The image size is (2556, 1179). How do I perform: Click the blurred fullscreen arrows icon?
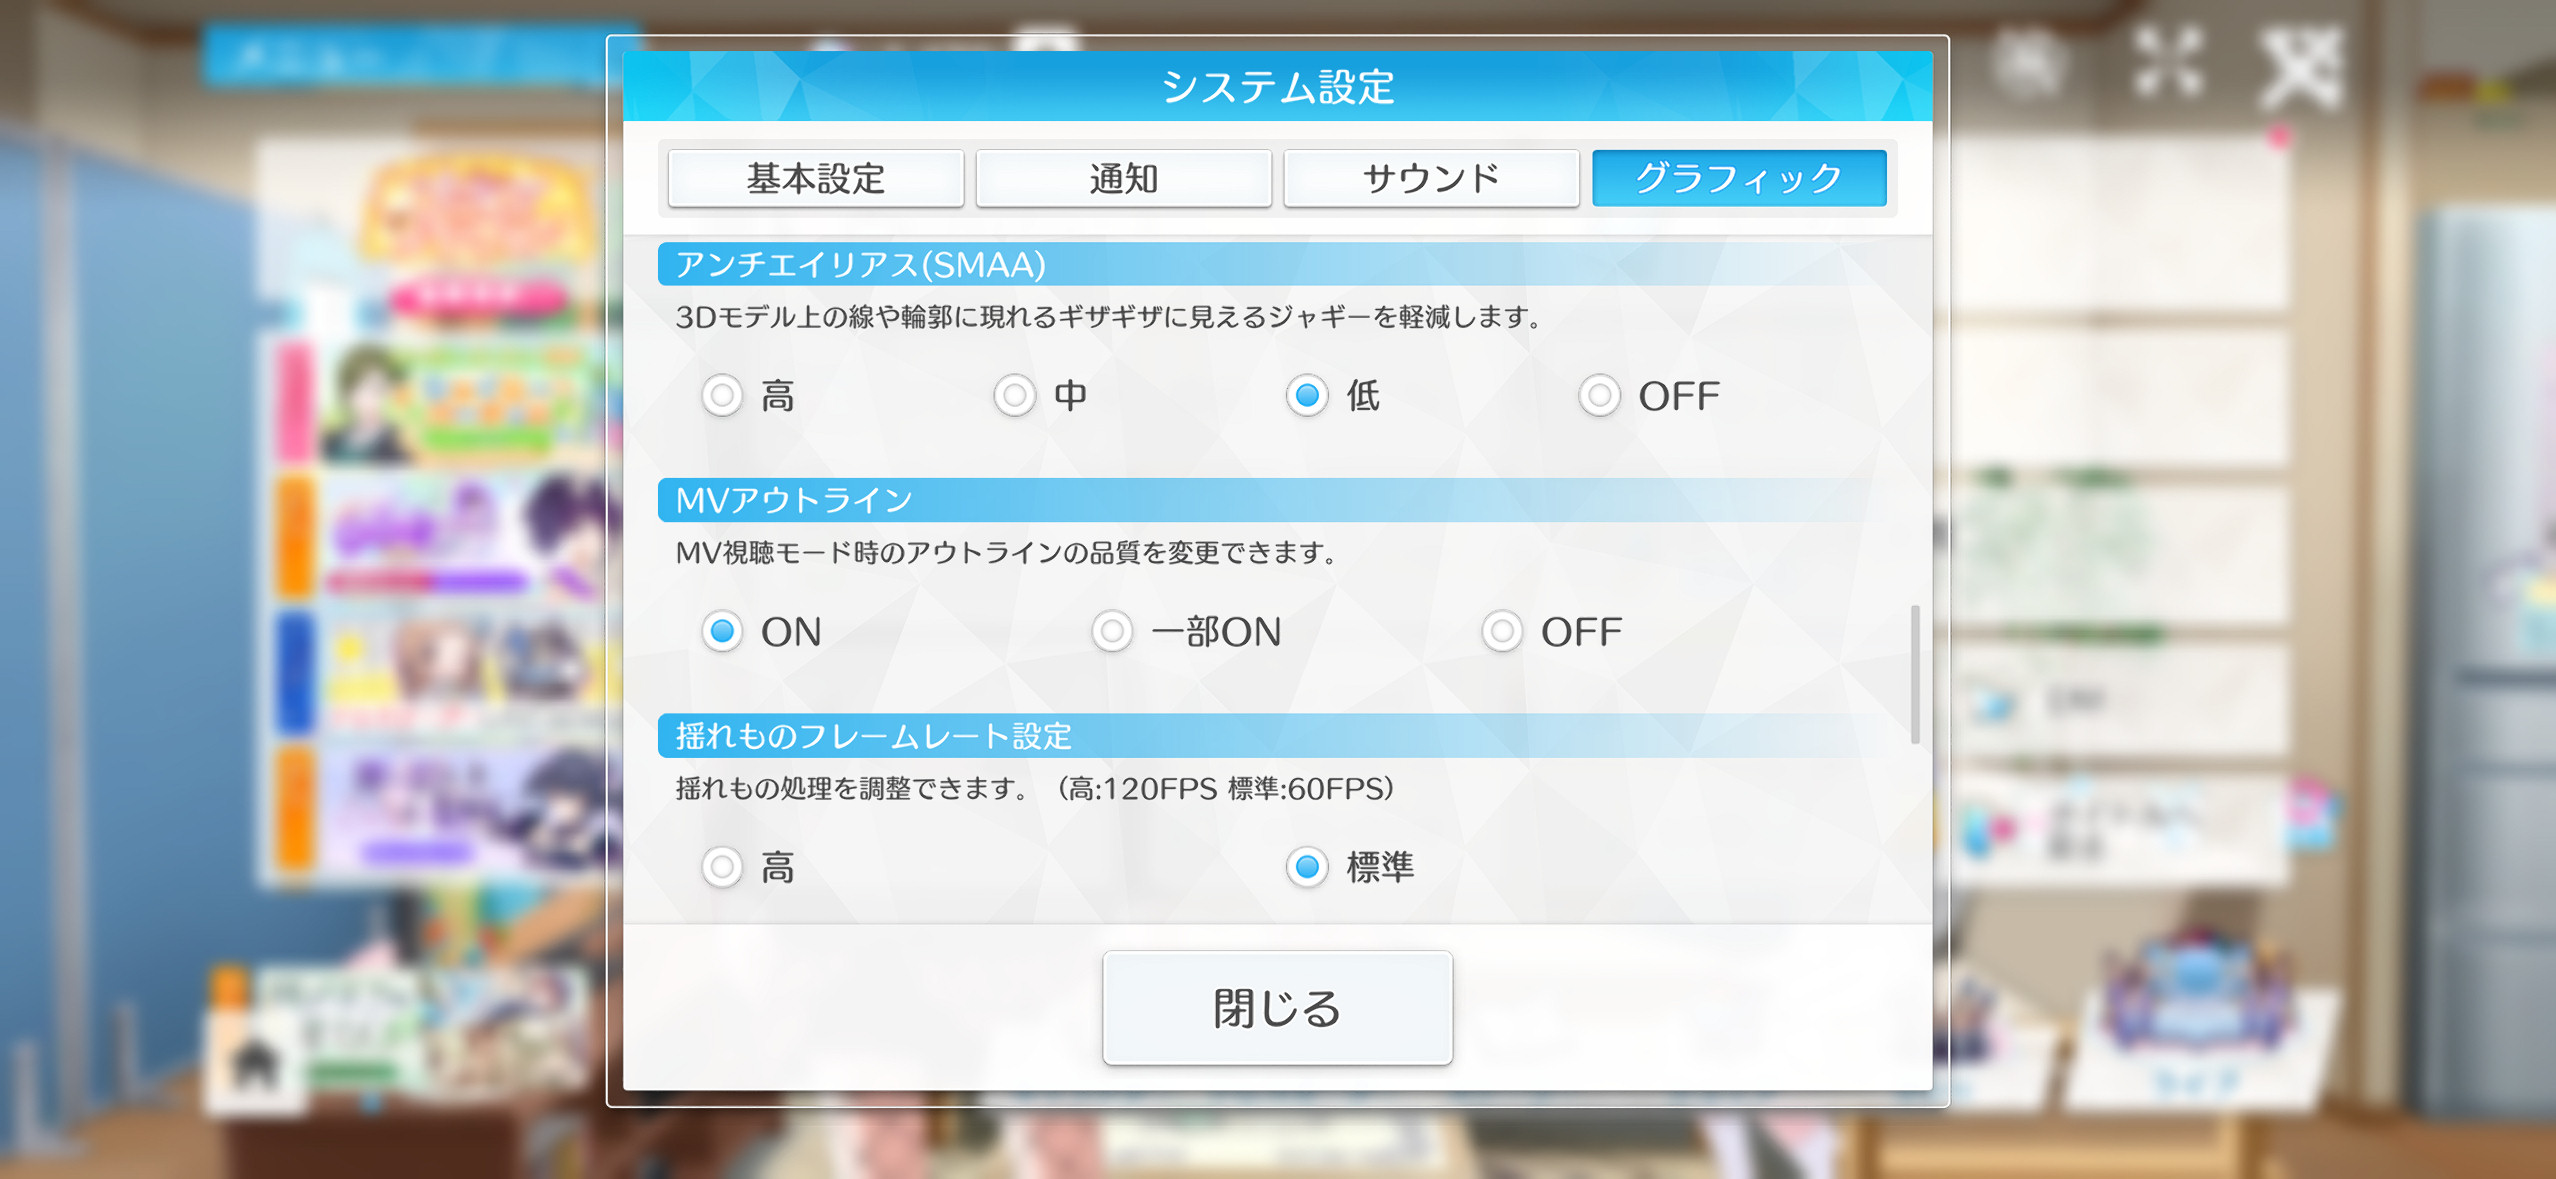(2167, 63)
